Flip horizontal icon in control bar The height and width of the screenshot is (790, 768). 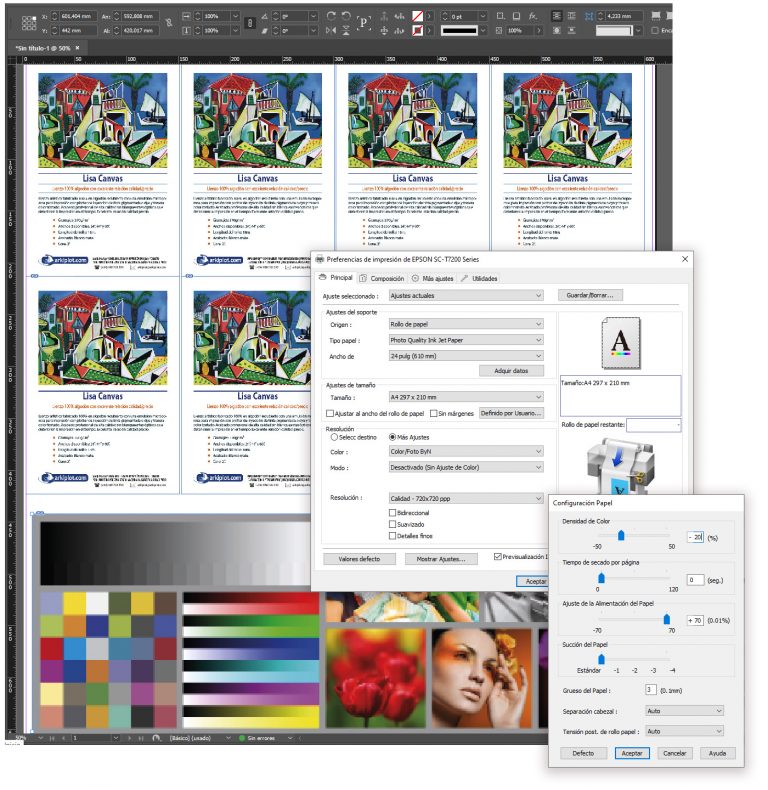tap(331, 30)
